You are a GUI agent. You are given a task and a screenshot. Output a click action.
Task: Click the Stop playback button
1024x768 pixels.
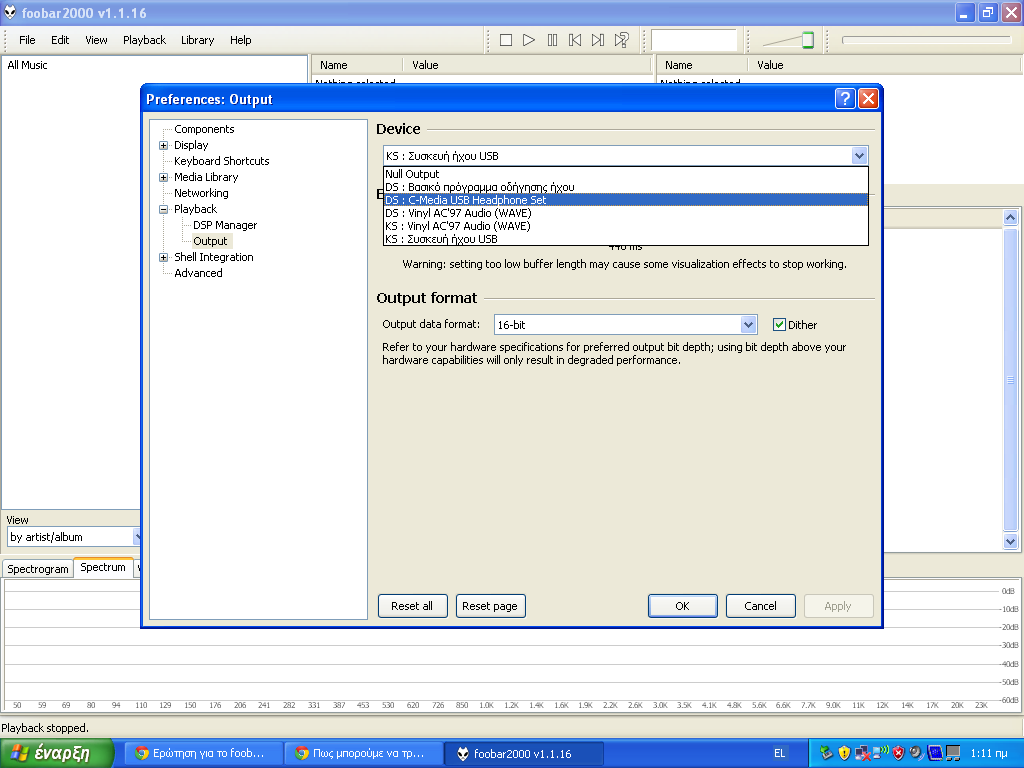click(506, 40)
